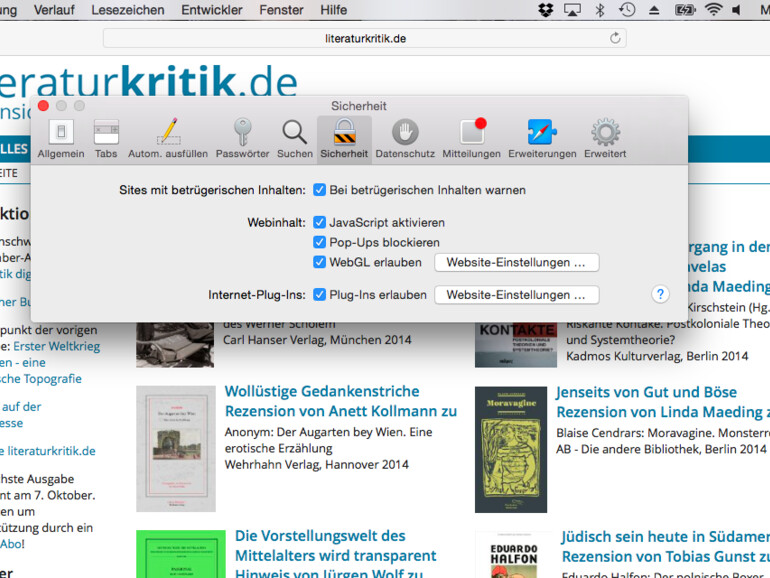
Task: Follow the literaturkritik.de sidebar link
Action: coord(51,451)
